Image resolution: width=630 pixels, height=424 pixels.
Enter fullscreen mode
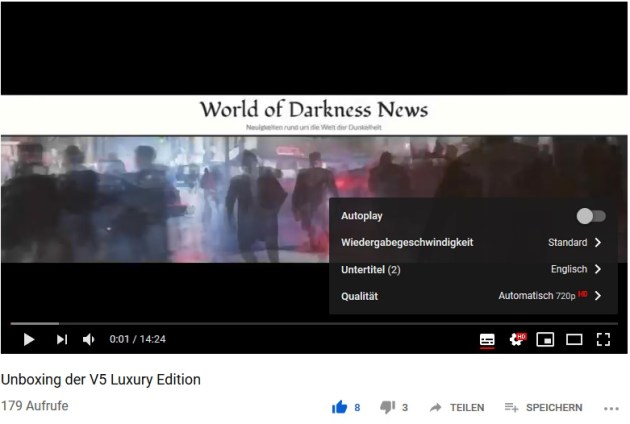pos(603,340)
